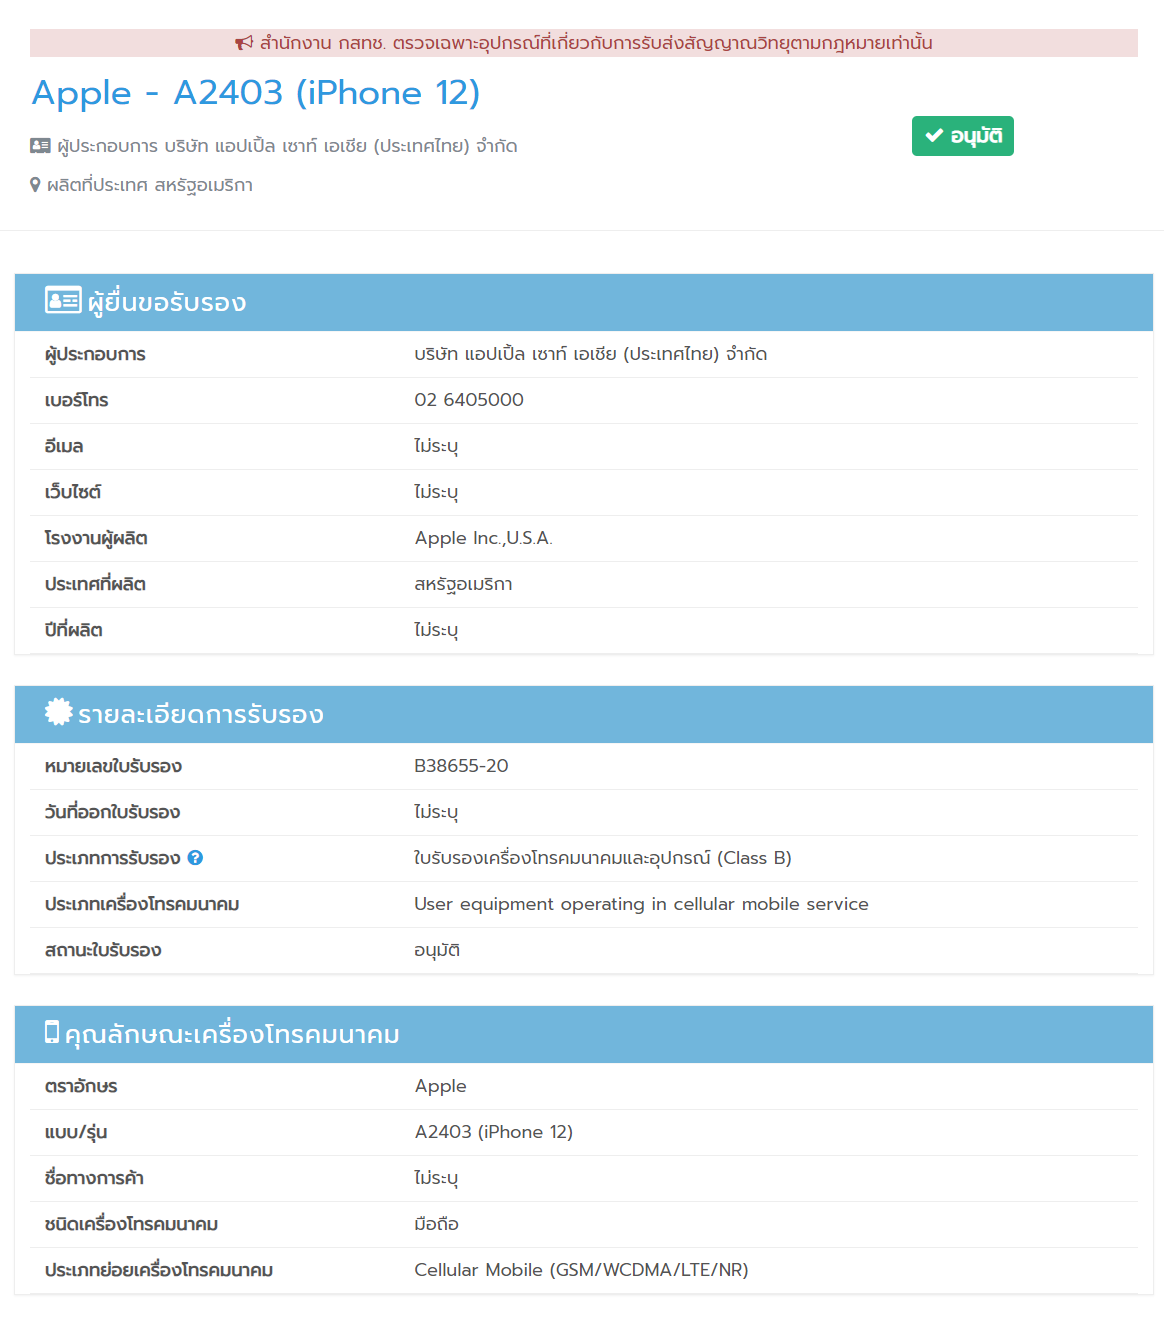Click the ไม่ระบุ value in อีเมล row
The image size is (1164, 1324).
(436, 446)
